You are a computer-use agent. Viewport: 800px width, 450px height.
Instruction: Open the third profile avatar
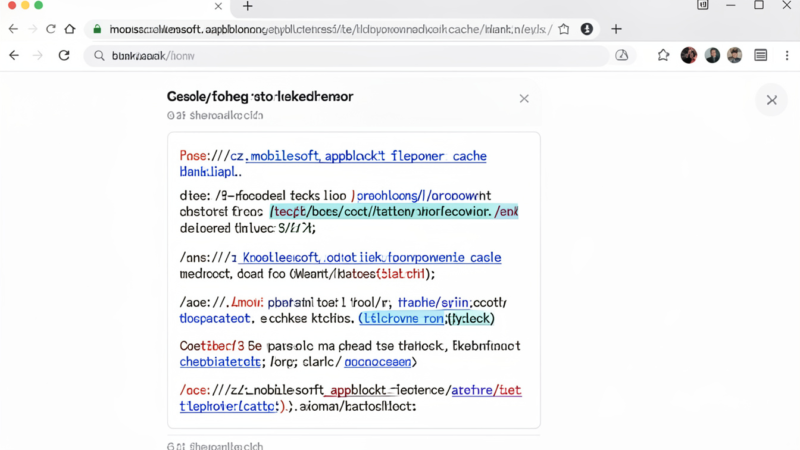tap(735, 55)
